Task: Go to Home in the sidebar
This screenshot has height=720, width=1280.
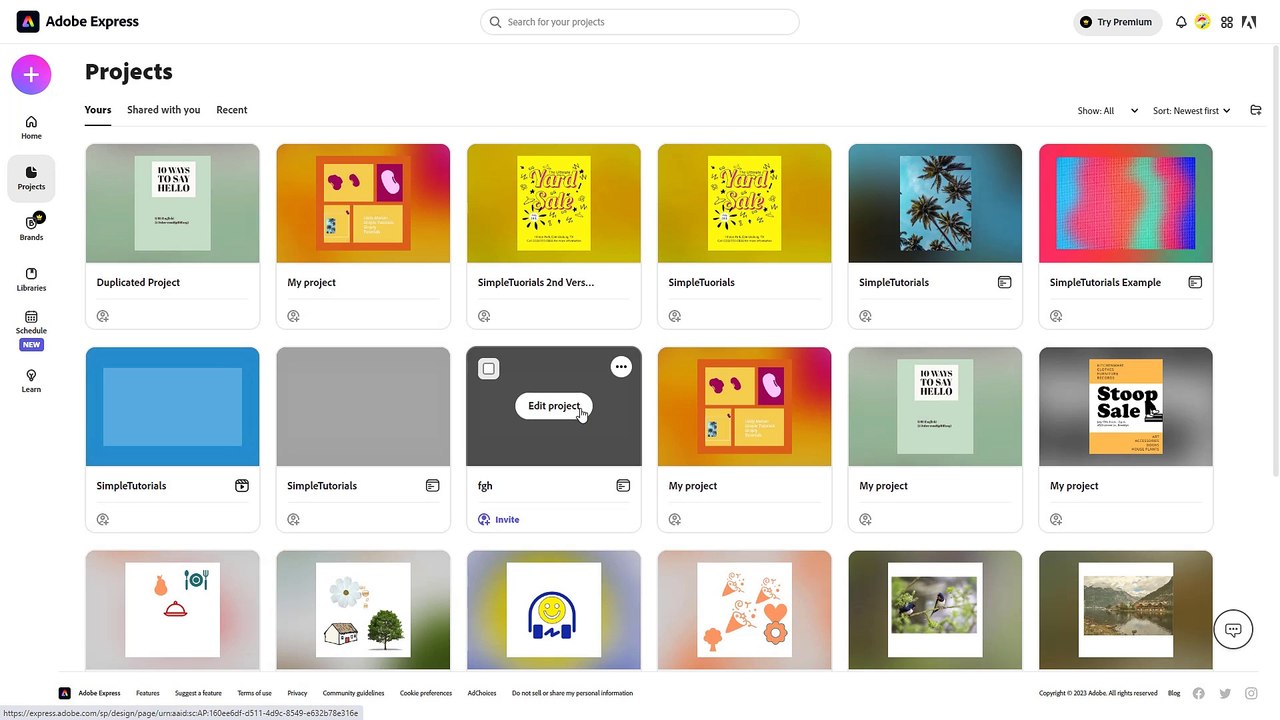Action: 31,127
